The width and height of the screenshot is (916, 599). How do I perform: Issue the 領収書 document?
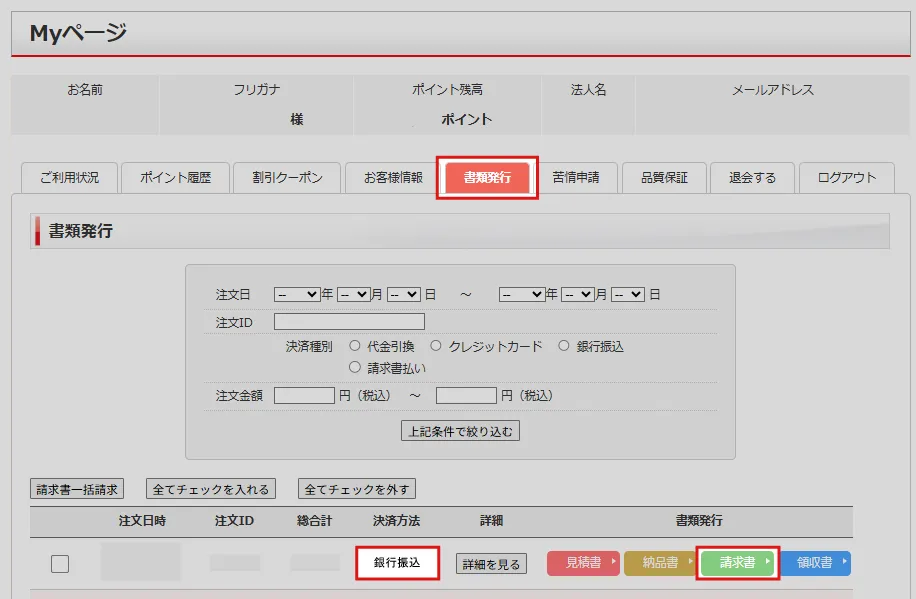(x=815, y=563)
